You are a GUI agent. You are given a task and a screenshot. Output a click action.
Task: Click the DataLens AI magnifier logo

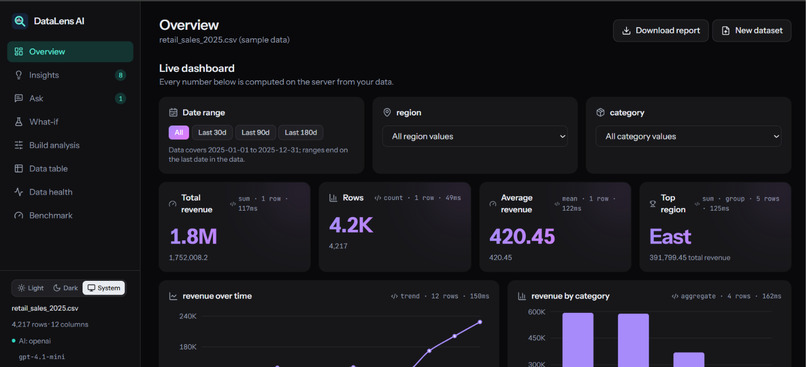point(20,21)
